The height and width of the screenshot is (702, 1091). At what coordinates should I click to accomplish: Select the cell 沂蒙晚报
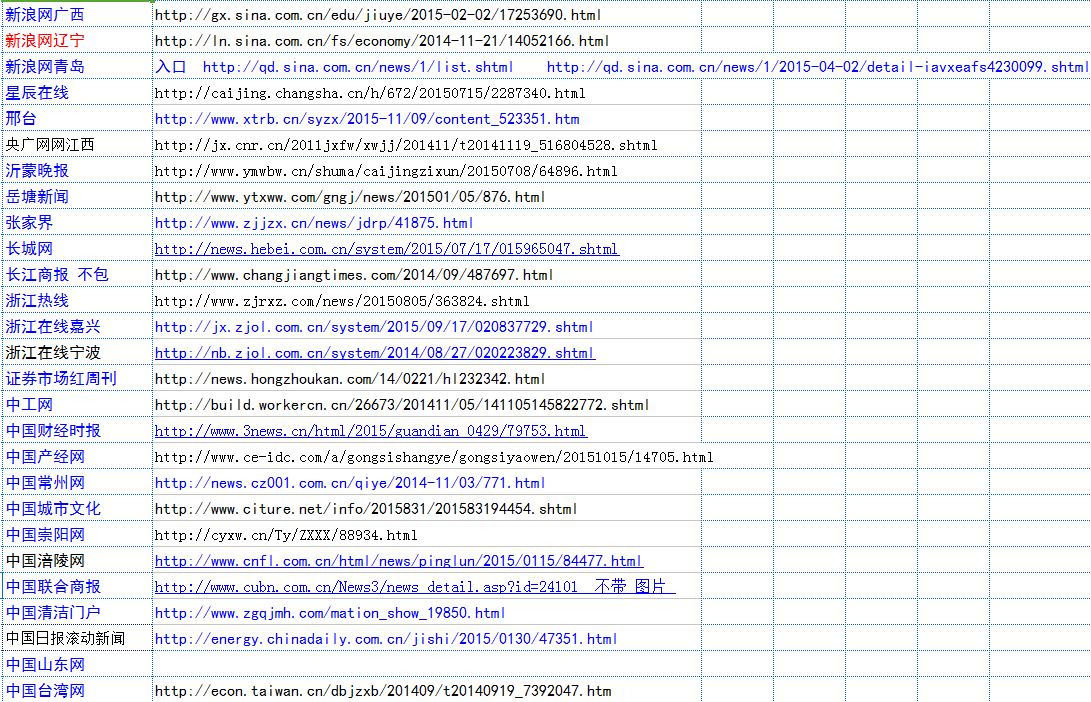(x=77, y=170)
